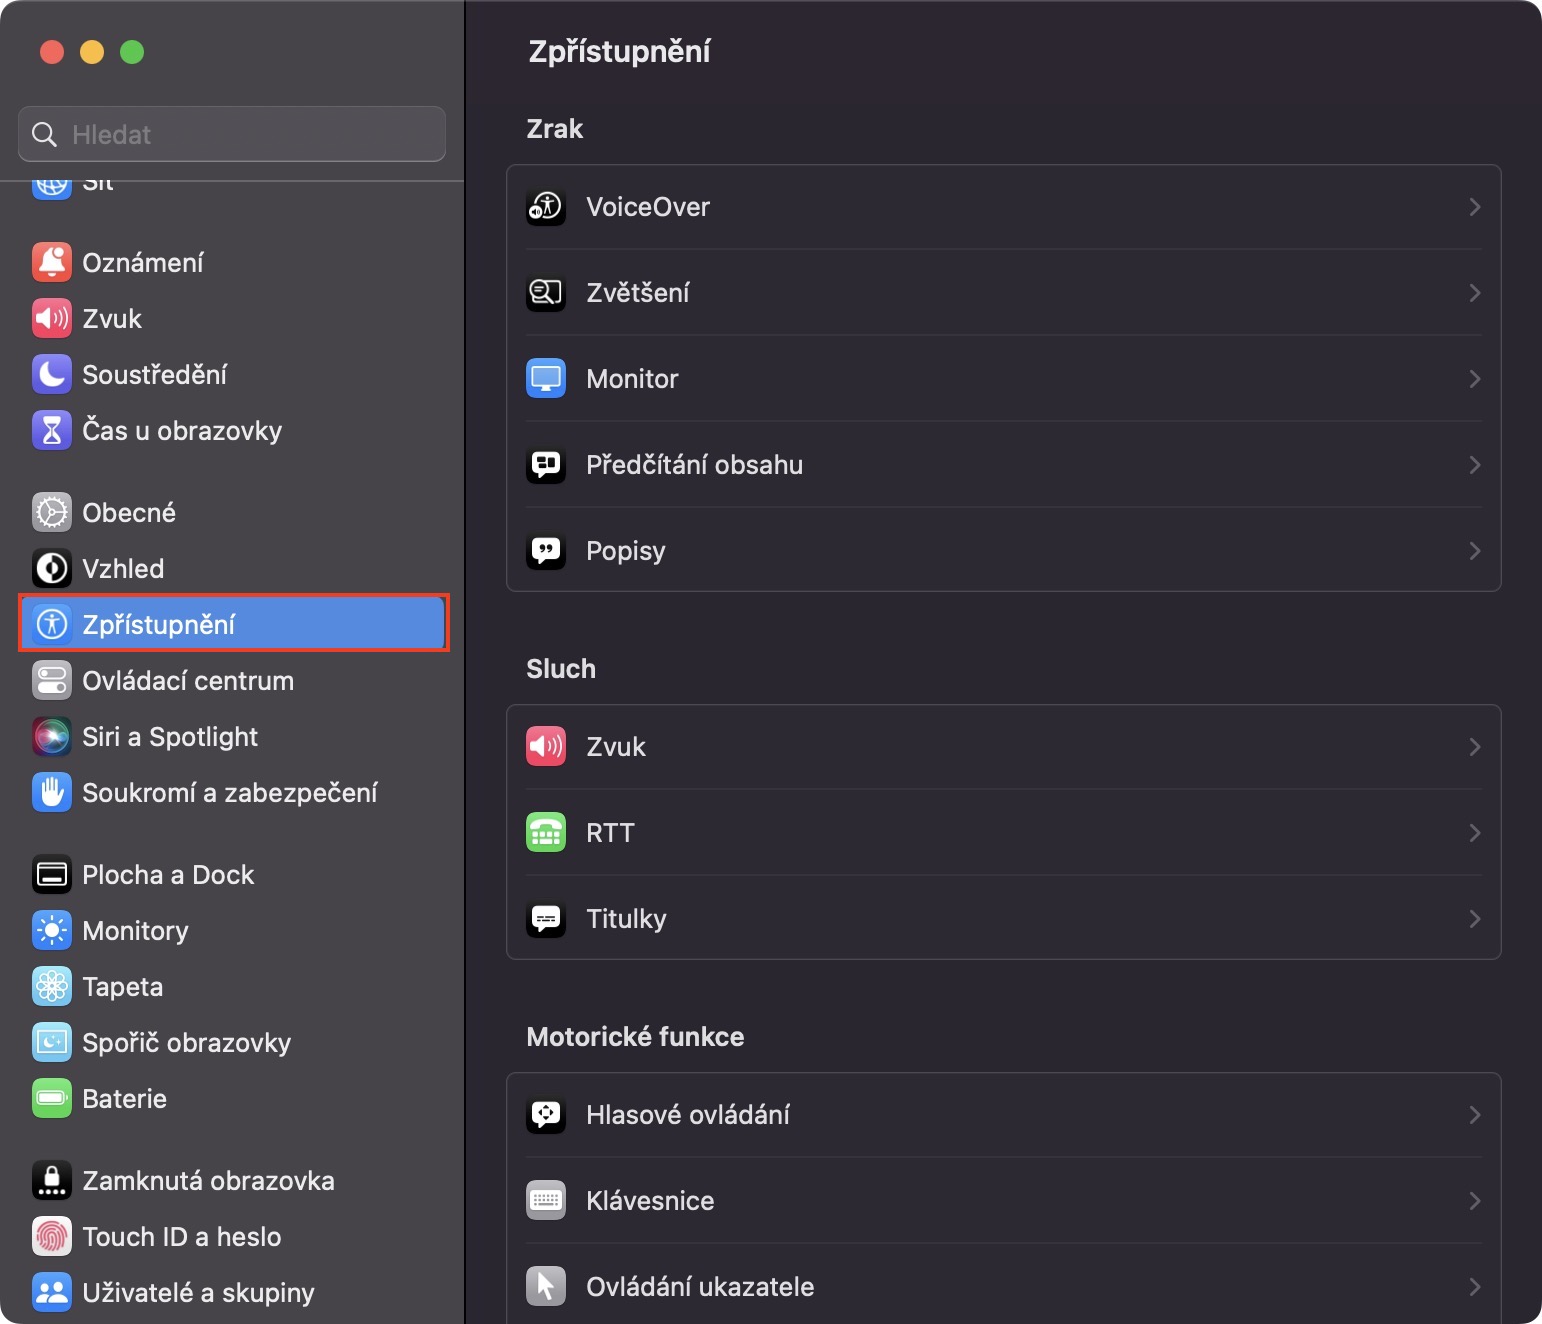1542x1324 pixels.
Task: Select Oznámení in the sidebar
Action: click(143, 263)
